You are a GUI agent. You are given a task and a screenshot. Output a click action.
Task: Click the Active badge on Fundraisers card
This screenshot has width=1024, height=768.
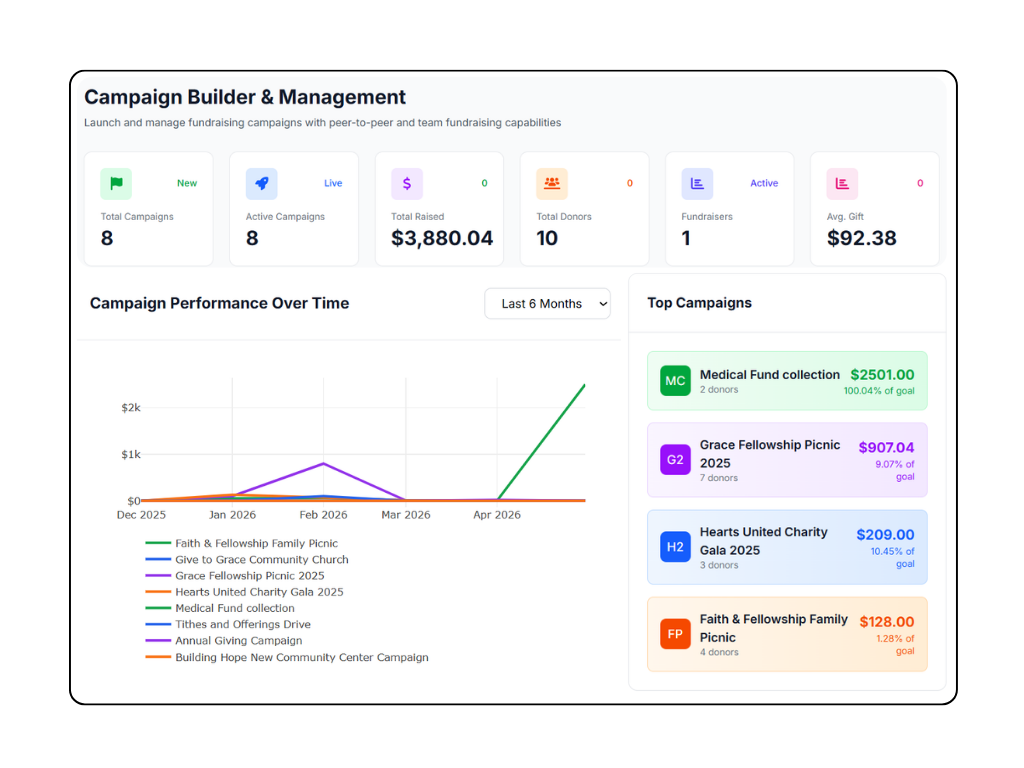pos(763,184)
